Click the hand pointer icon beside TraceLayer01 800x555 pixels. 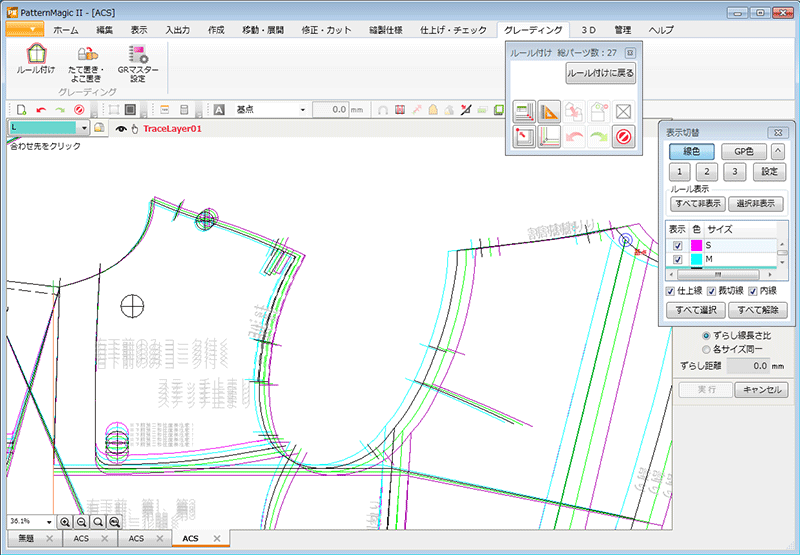point(135,129)
